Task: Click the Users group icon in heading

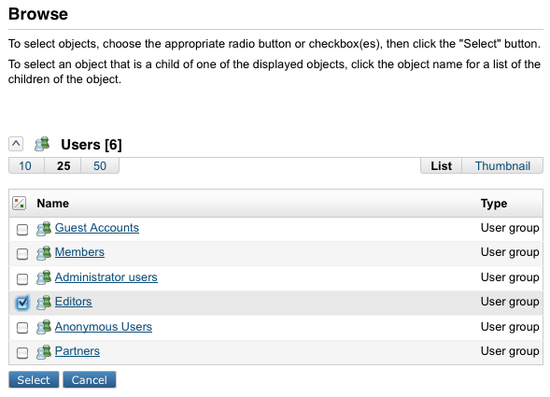Action: point(42,144)
